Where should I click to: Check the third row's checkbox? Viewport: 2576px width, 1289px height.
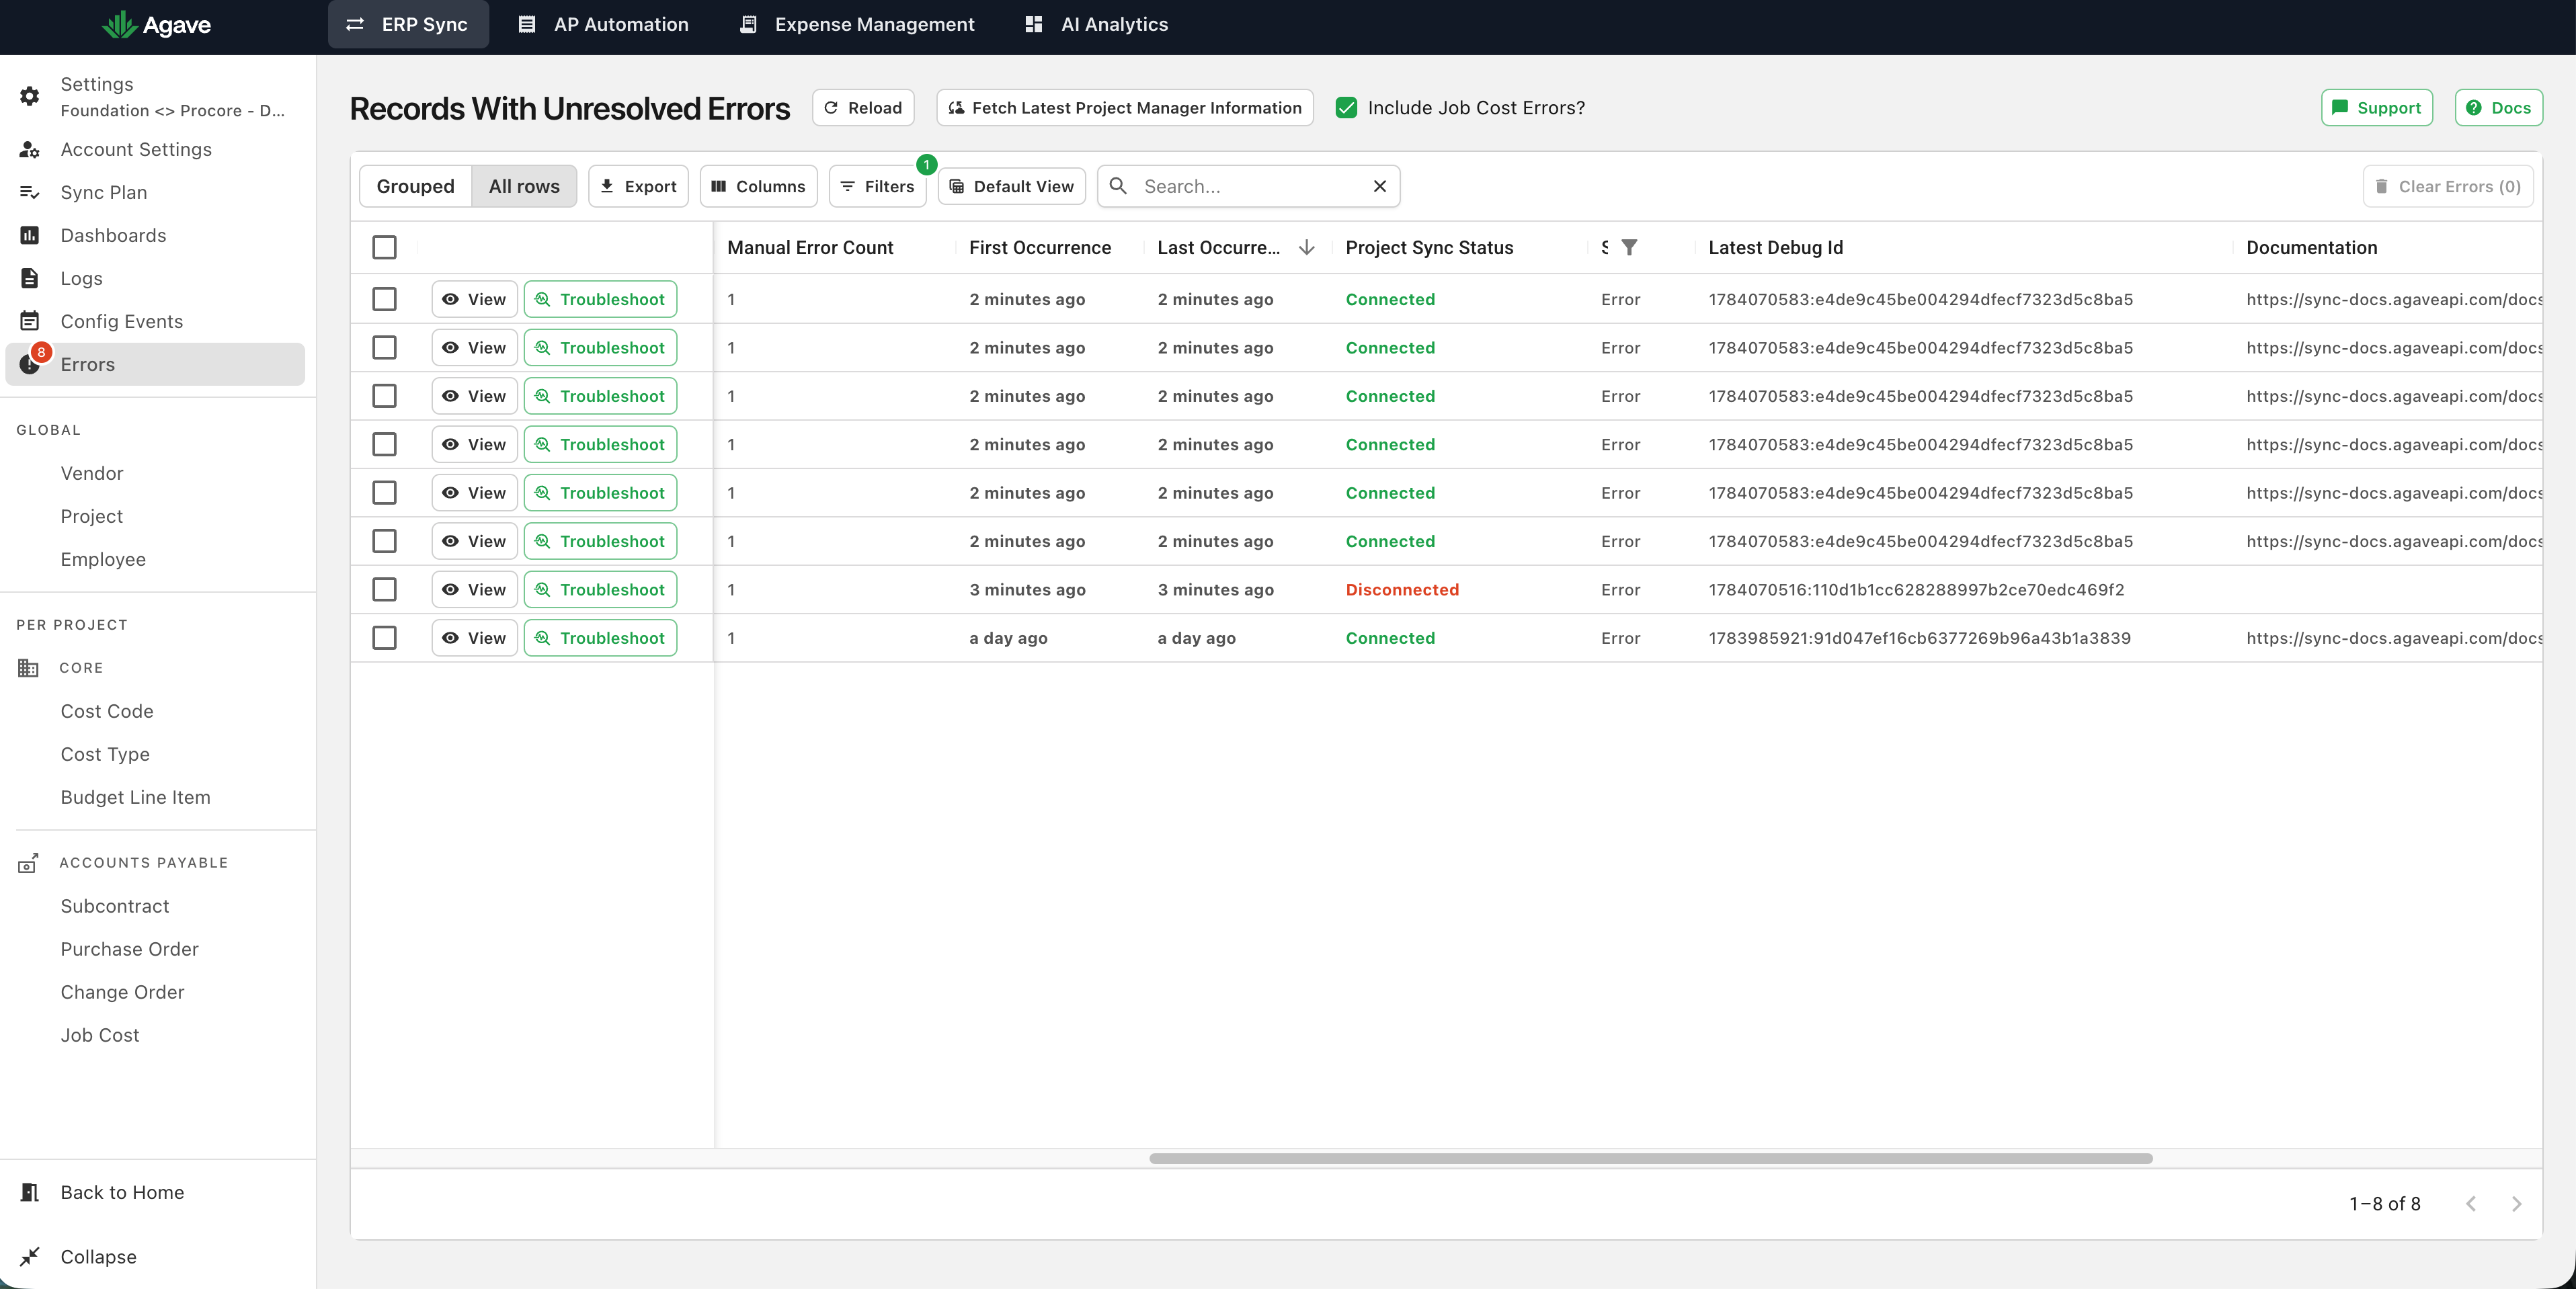coord(384,396)
